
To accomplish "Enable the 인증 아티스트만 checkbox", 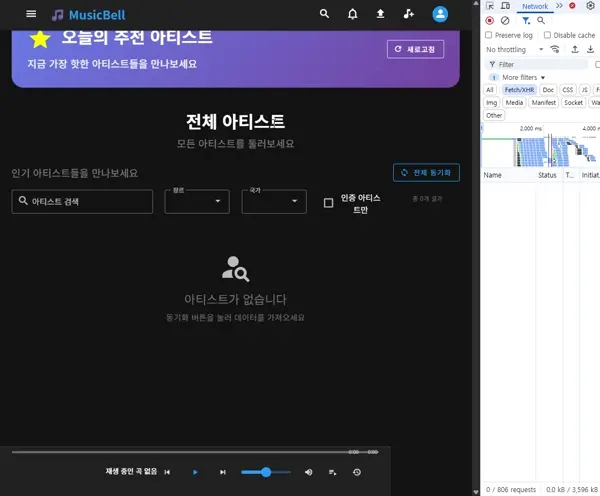I will click(328, 203).
